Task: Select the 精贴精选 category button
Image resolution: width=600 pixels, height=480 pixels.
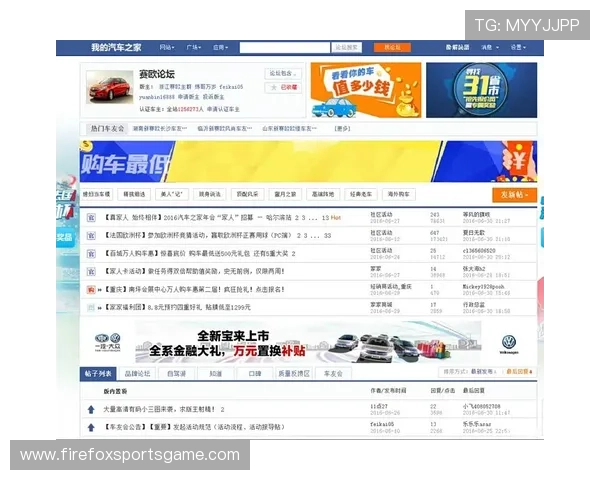Action: pos(134,194)
